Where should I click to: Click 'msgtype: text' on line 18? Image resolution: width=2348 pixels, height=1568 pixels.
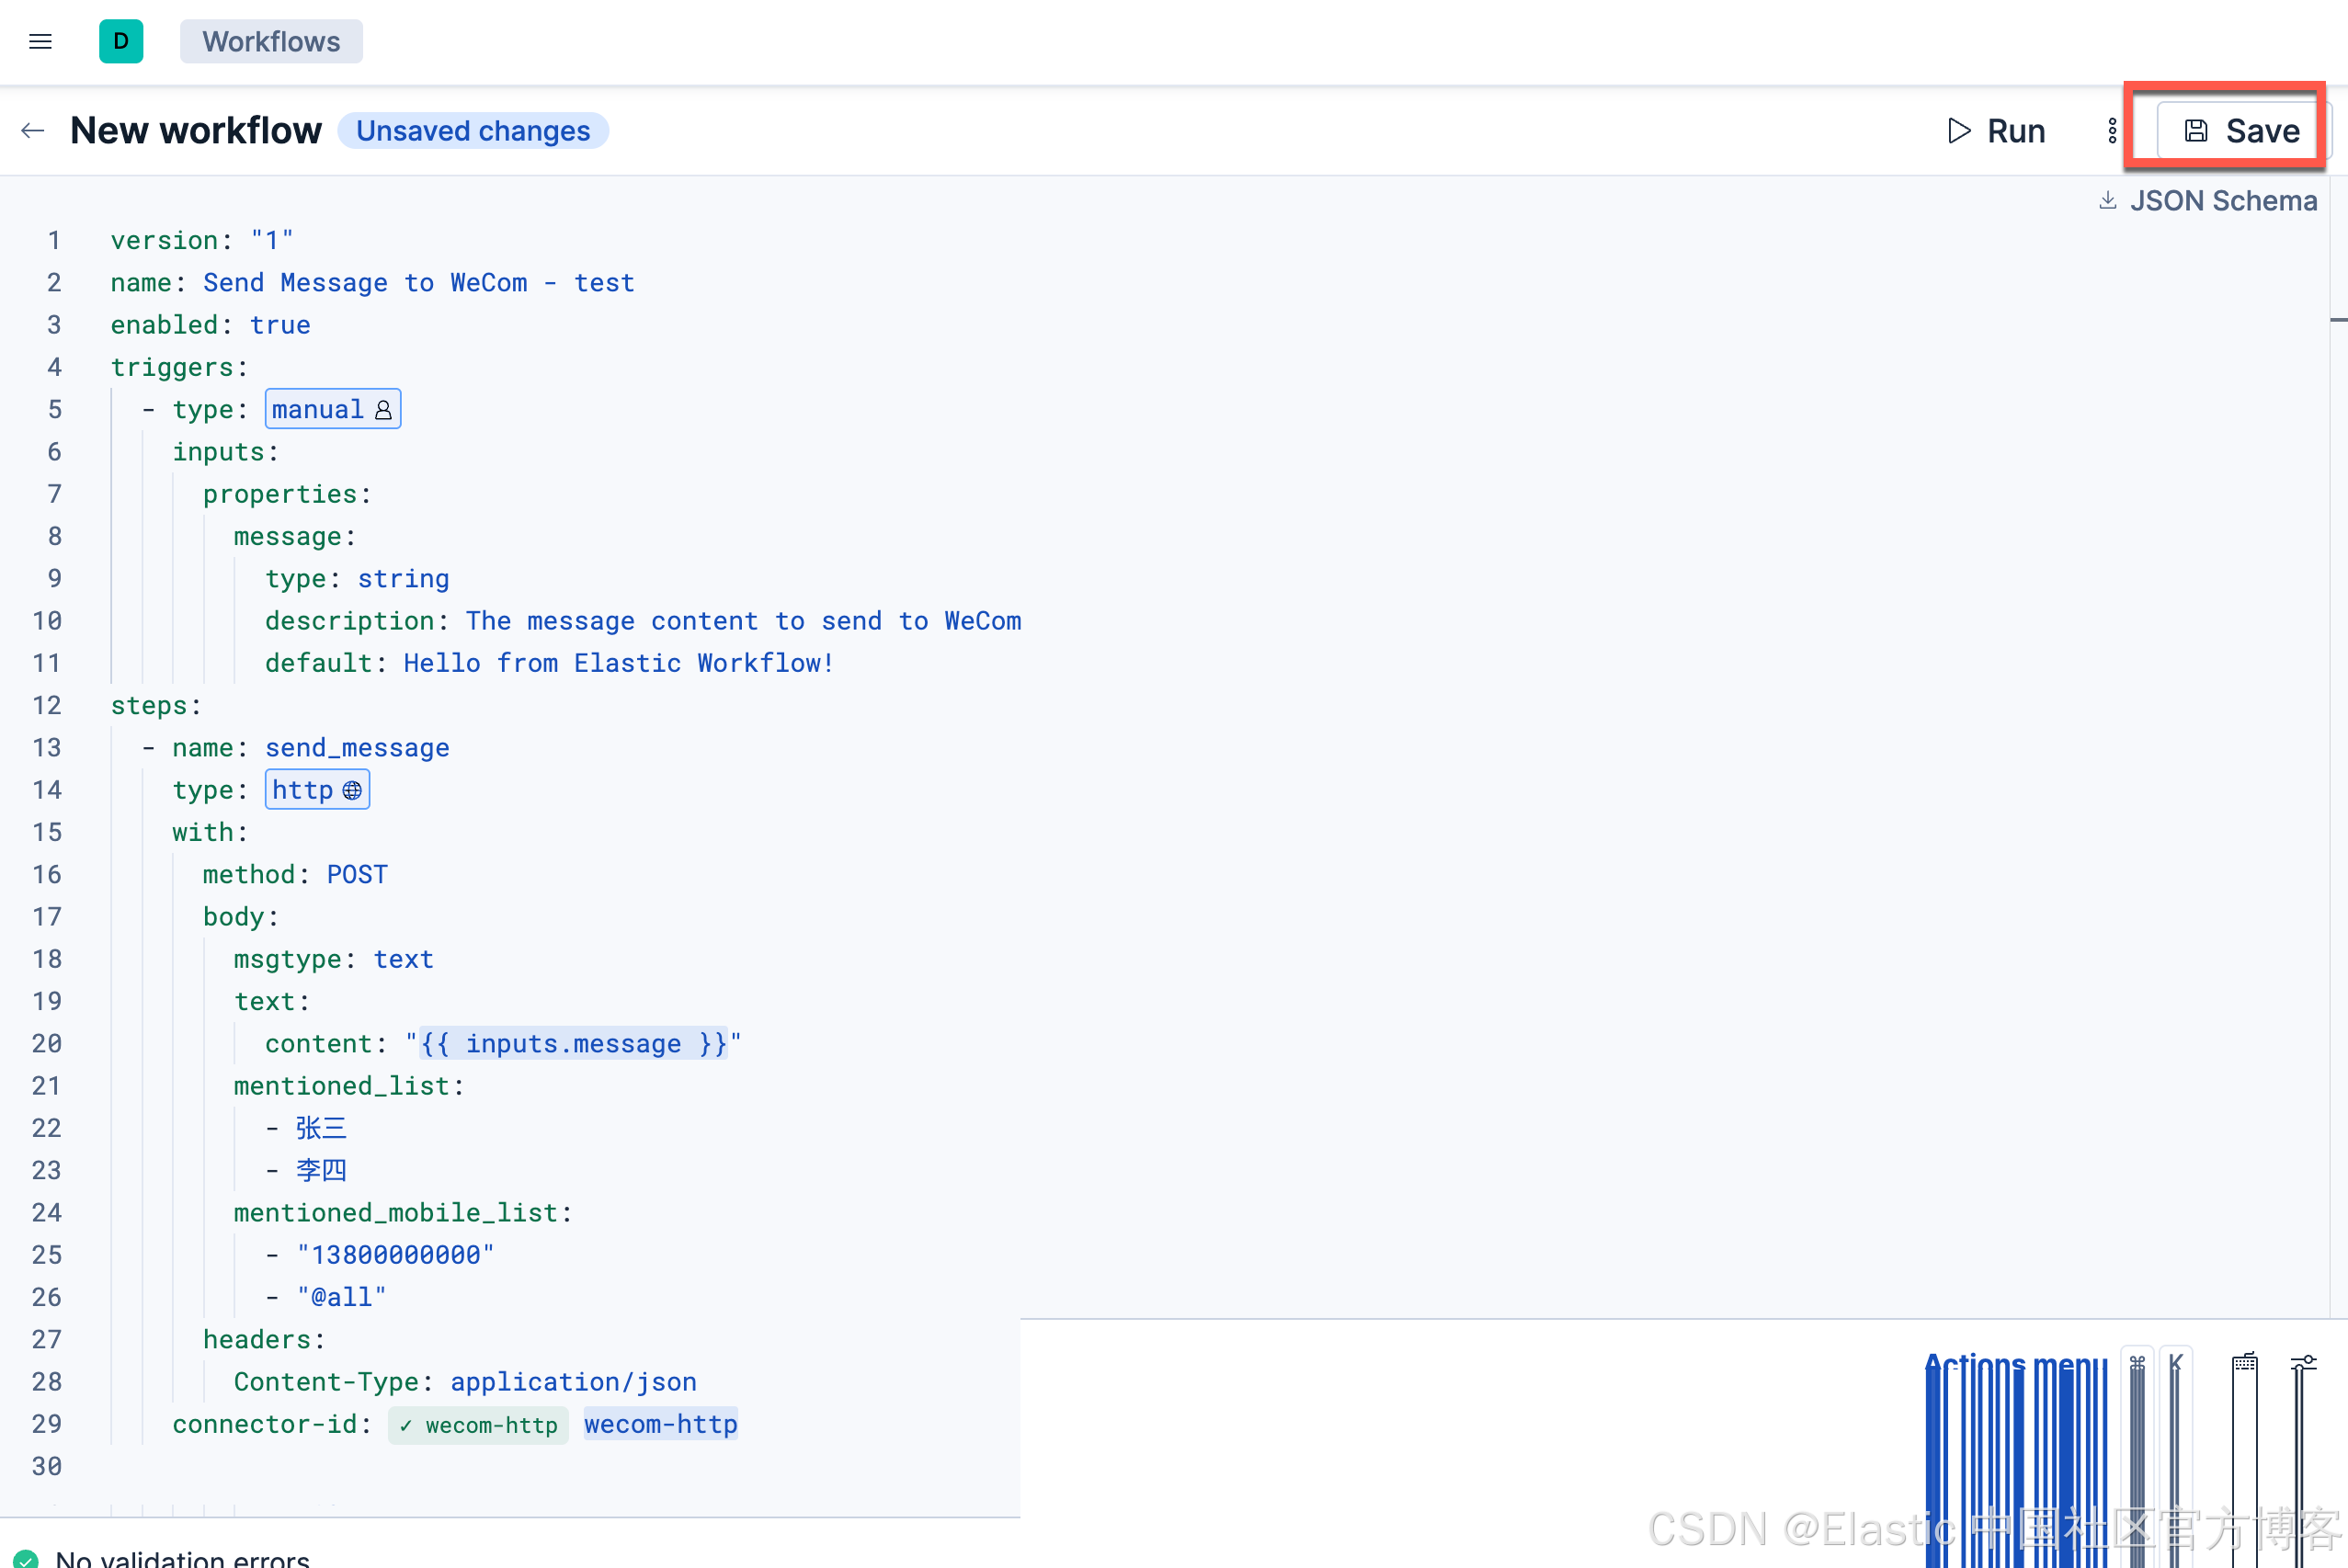333,959
